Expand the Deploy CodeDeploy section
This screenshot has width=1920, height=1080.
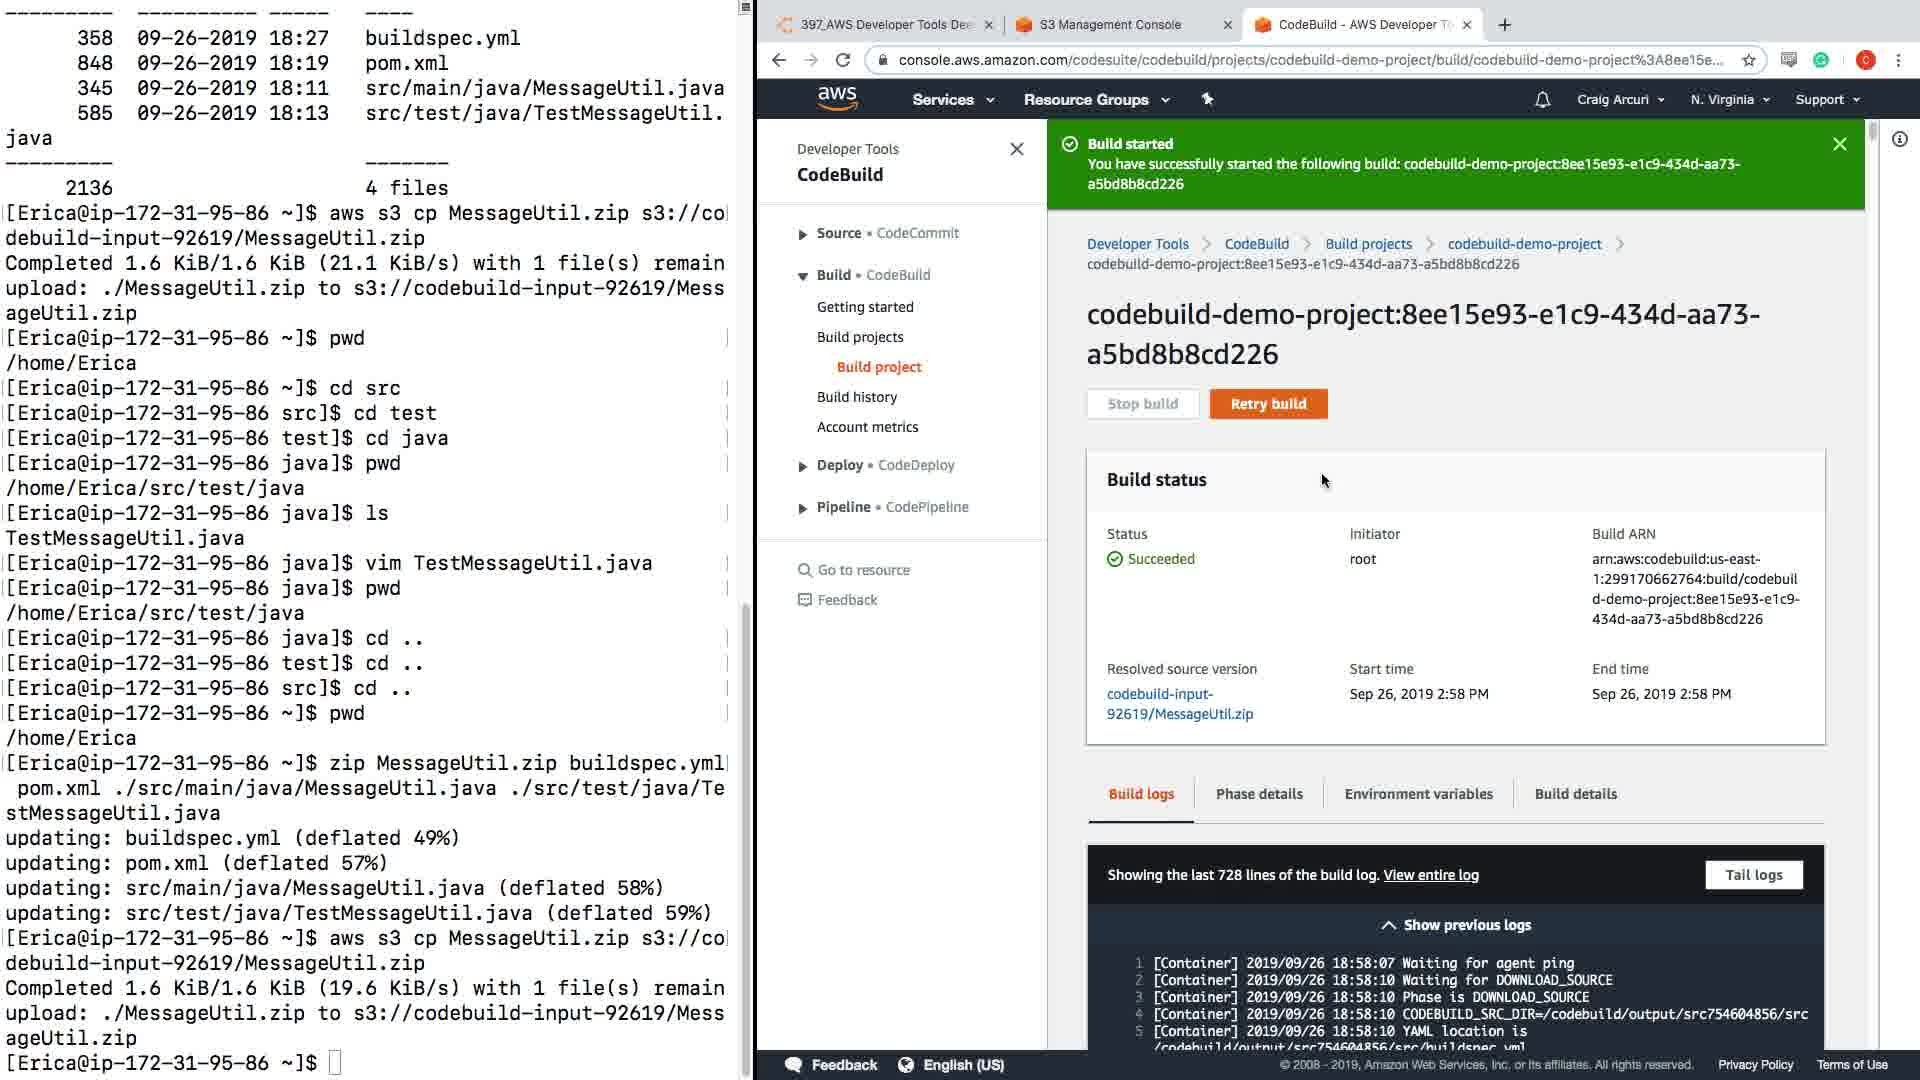coord(803,466)
